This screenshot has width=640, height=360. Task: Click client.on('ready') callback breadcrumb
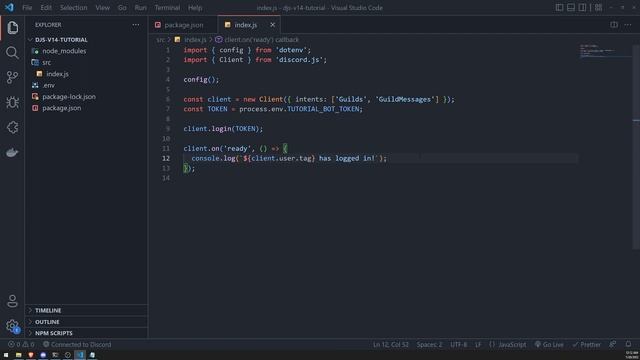coord(261,40)
